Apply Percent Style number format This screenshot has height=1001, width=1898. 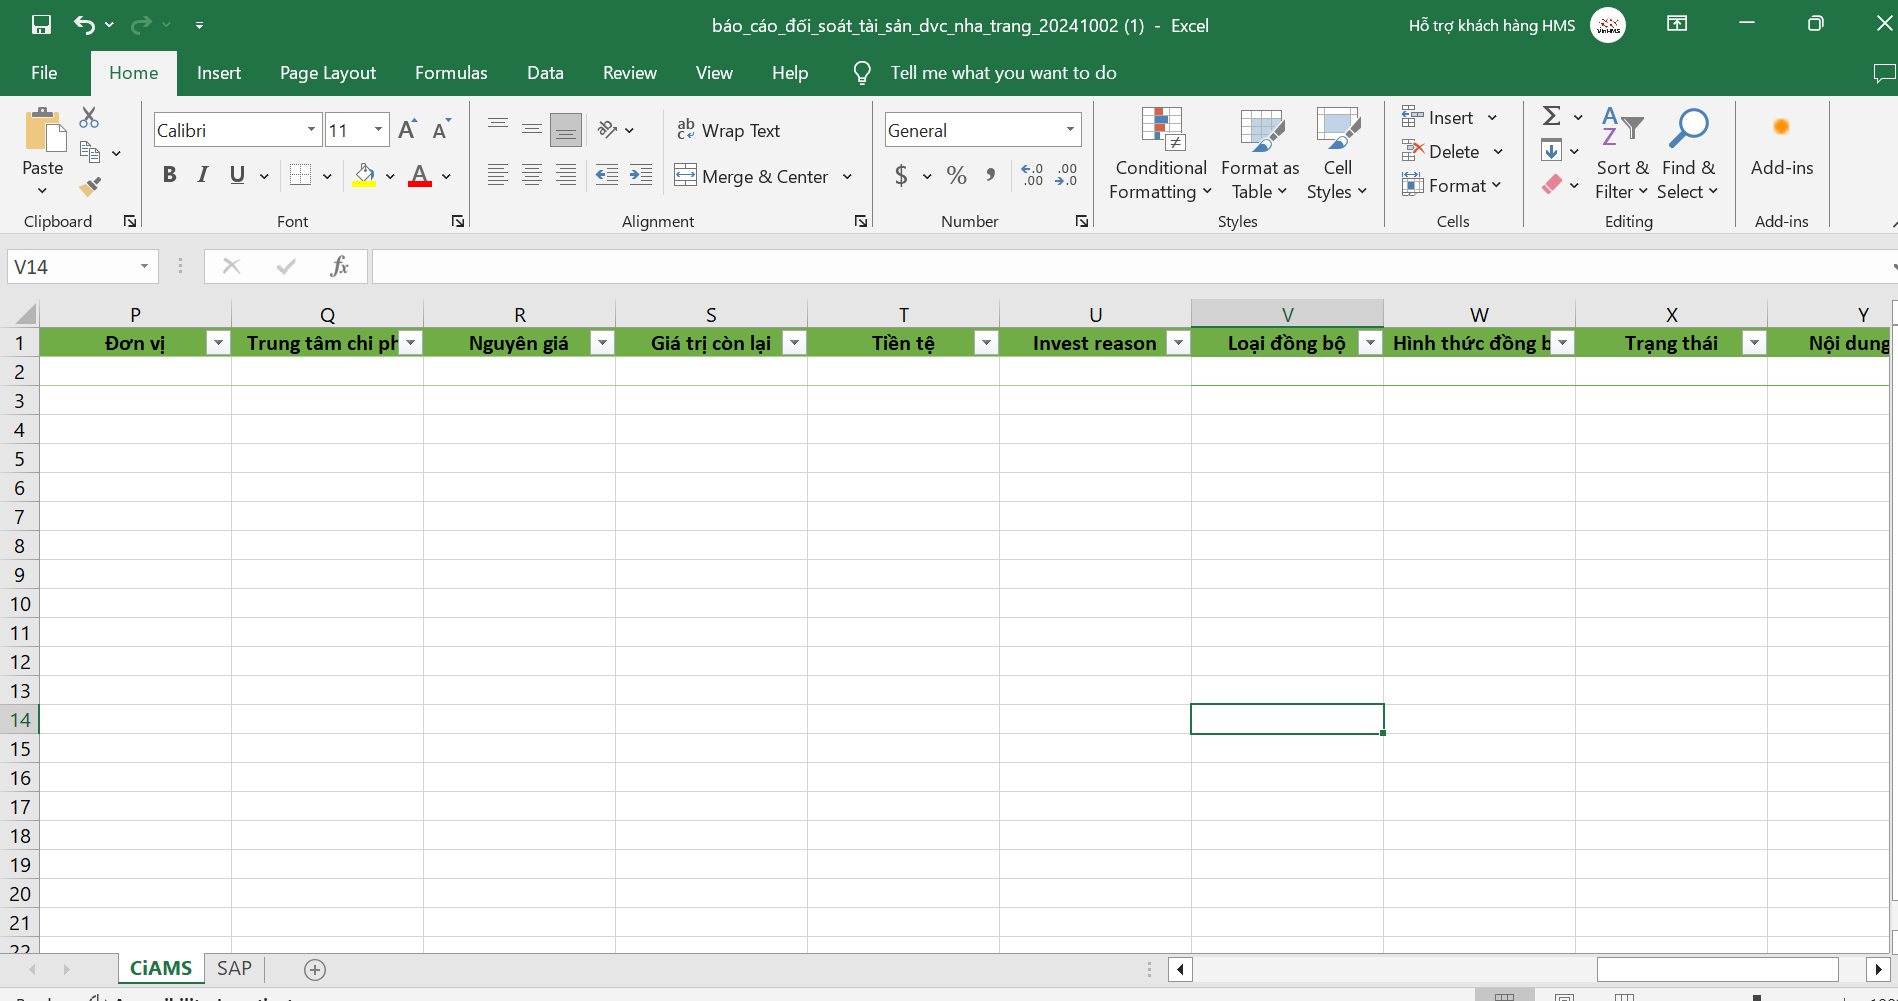click(956, 176)
